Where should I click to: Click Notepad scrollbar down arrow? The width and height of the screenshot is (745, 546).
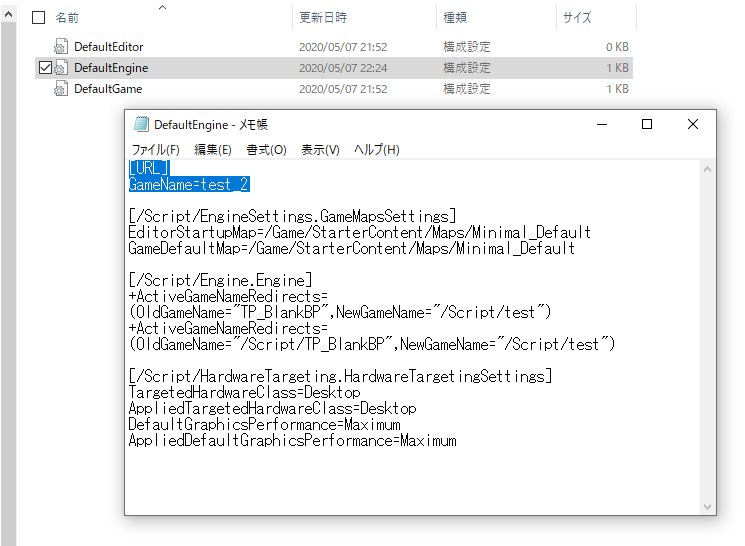pyautogui.click(x=707, y=507)
